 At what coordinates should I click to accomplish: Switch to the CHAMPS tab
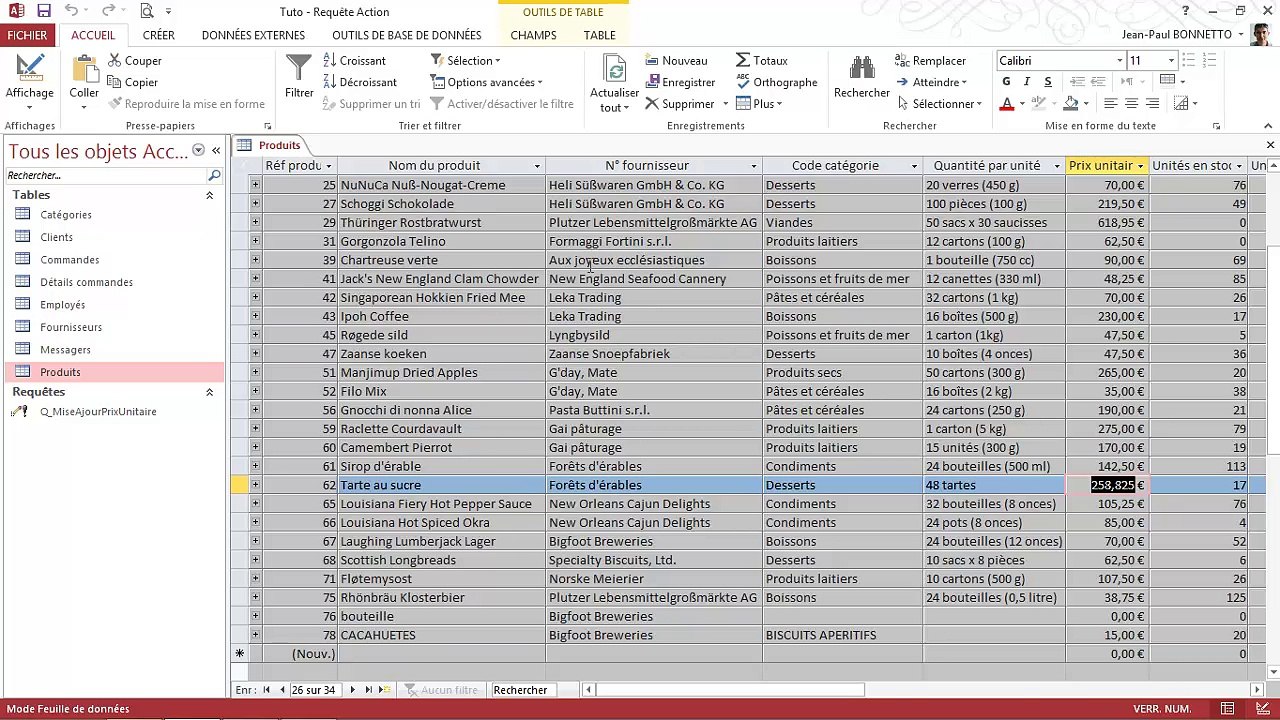533,35
